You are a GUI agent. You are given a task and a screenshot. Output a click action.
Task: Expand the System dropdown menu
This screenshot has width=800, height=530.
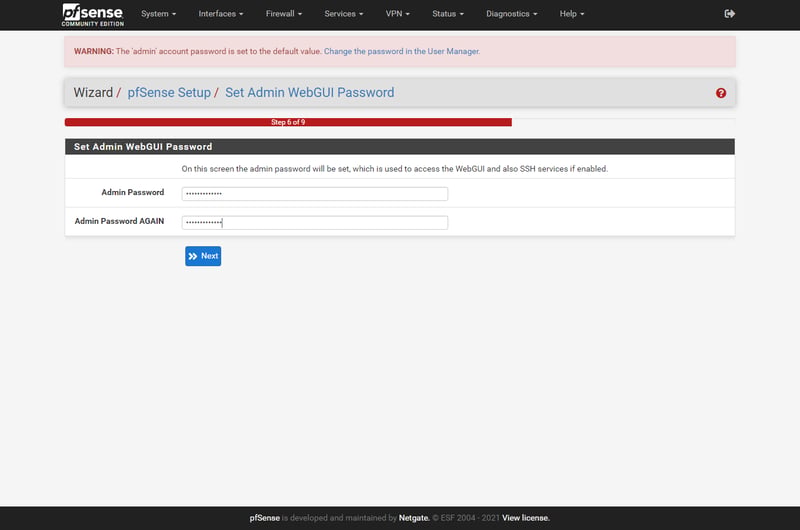(158, 14)
